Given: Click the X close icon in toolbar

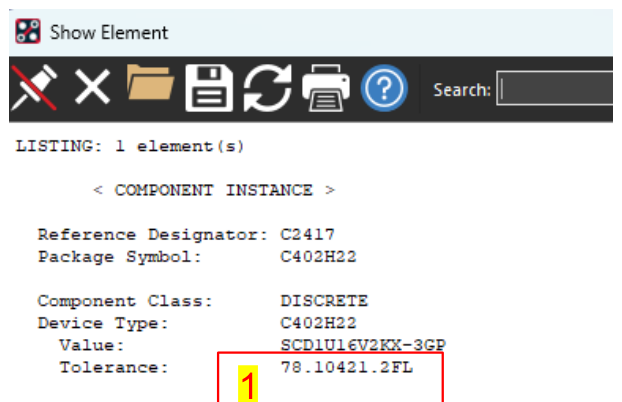Looking at the screenshot, I should pos(92,87).
